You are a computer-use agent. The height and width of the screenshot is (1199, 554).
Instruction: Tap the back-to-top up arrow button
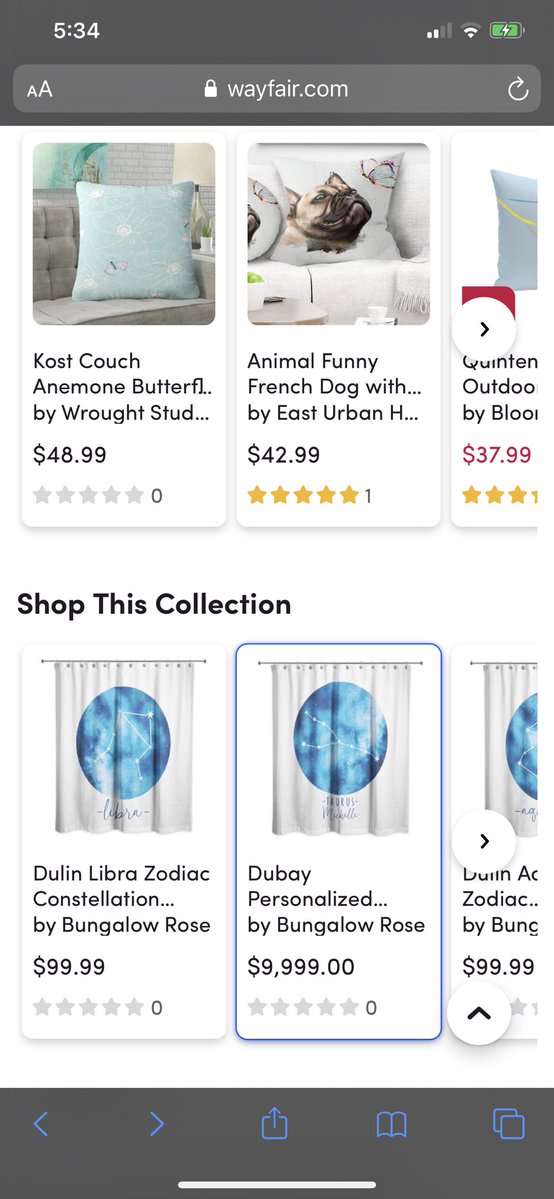479,1013
